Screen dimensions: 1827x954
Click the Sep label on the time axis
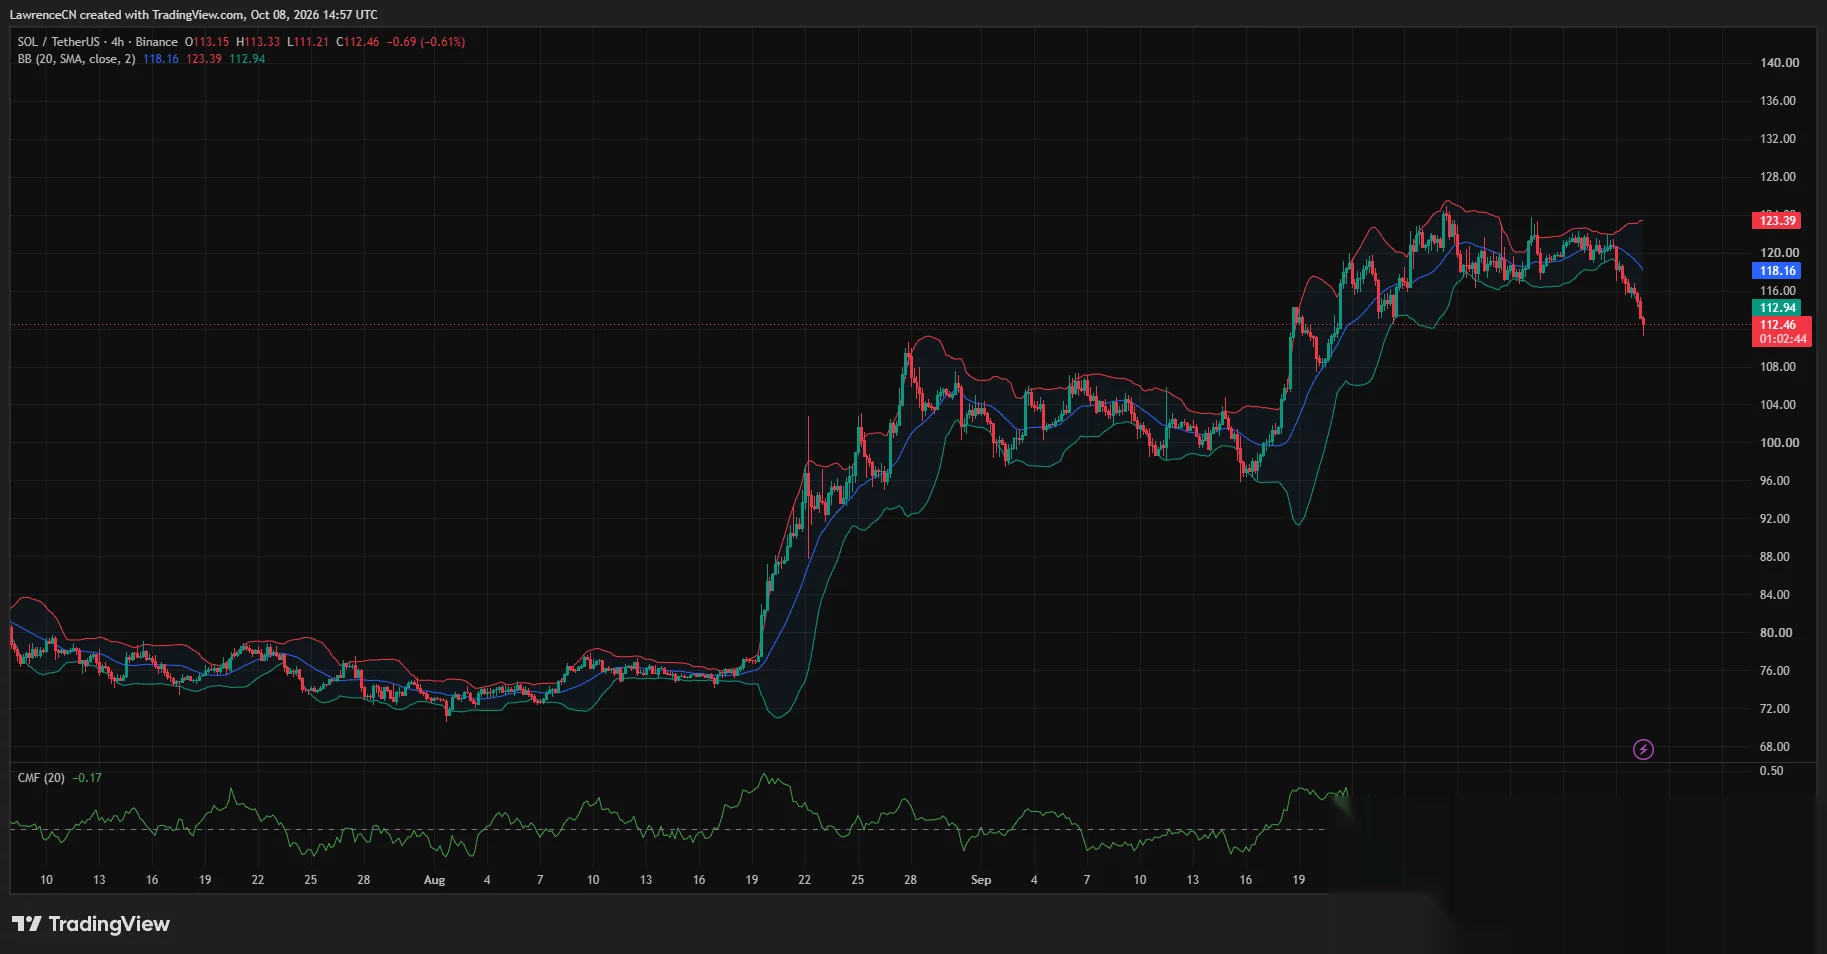click(981, 880)
